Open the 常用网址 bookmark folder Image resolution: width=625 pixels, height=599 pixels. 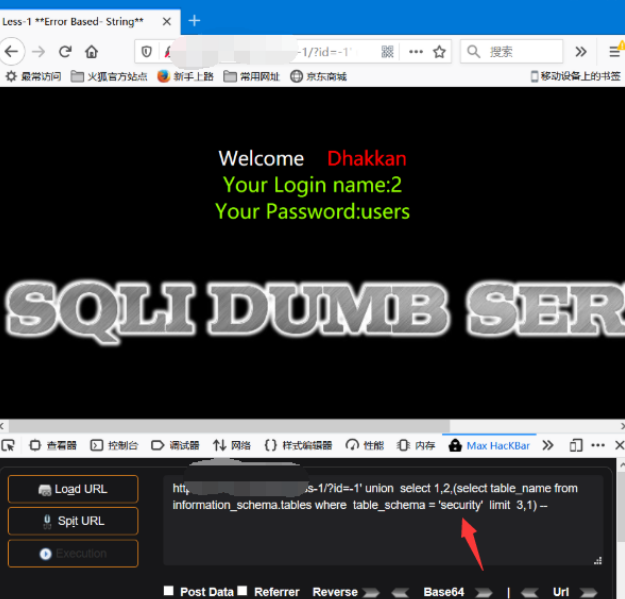click(251, 76)
